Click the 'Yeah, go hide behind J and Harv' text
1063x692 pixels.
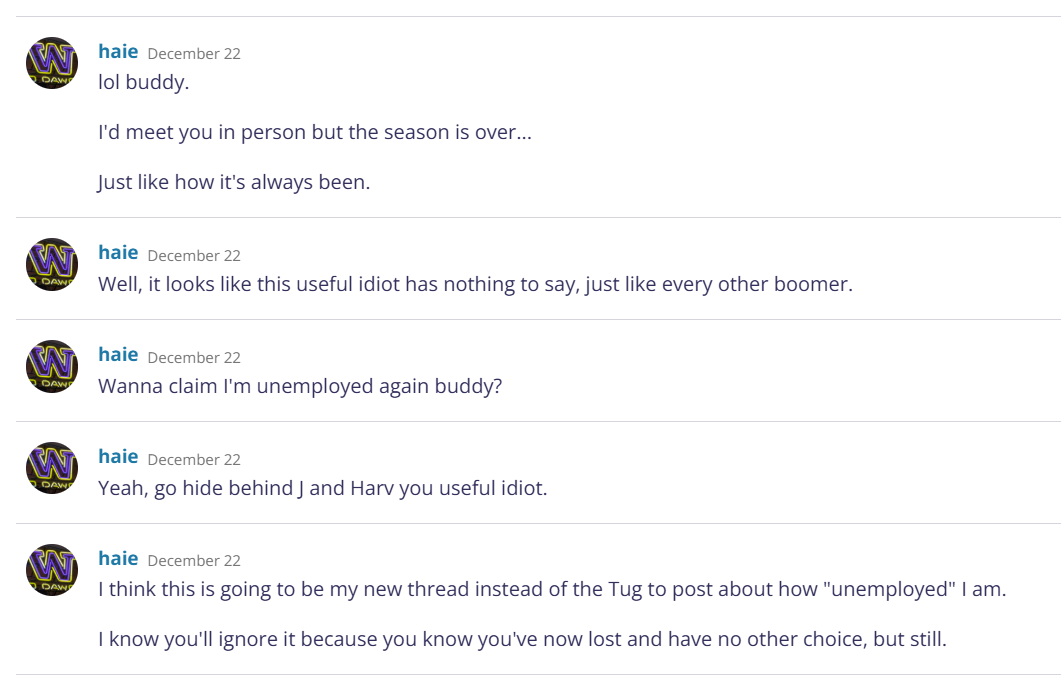pos(322,489)
